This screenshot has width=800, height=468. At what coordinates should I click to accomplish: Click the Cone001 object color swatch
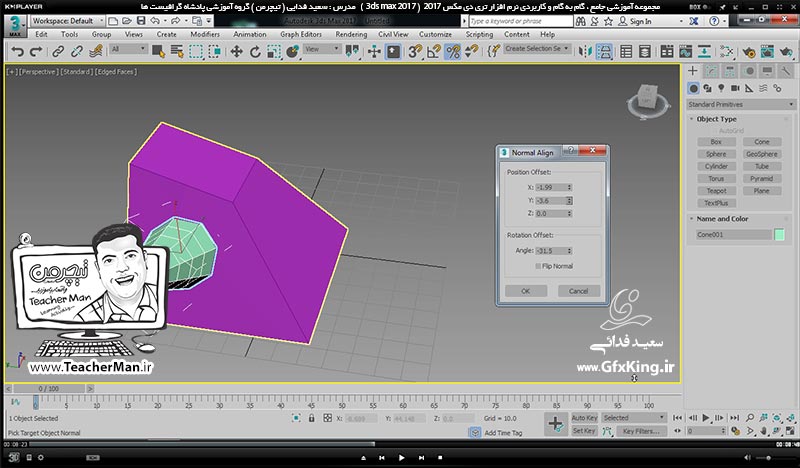coord(779,234)
